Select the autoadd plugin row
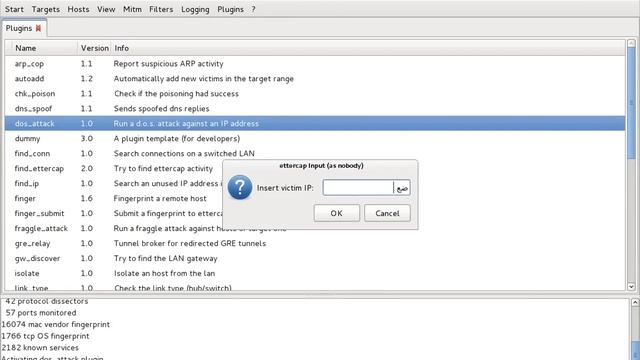 point(315,78)
